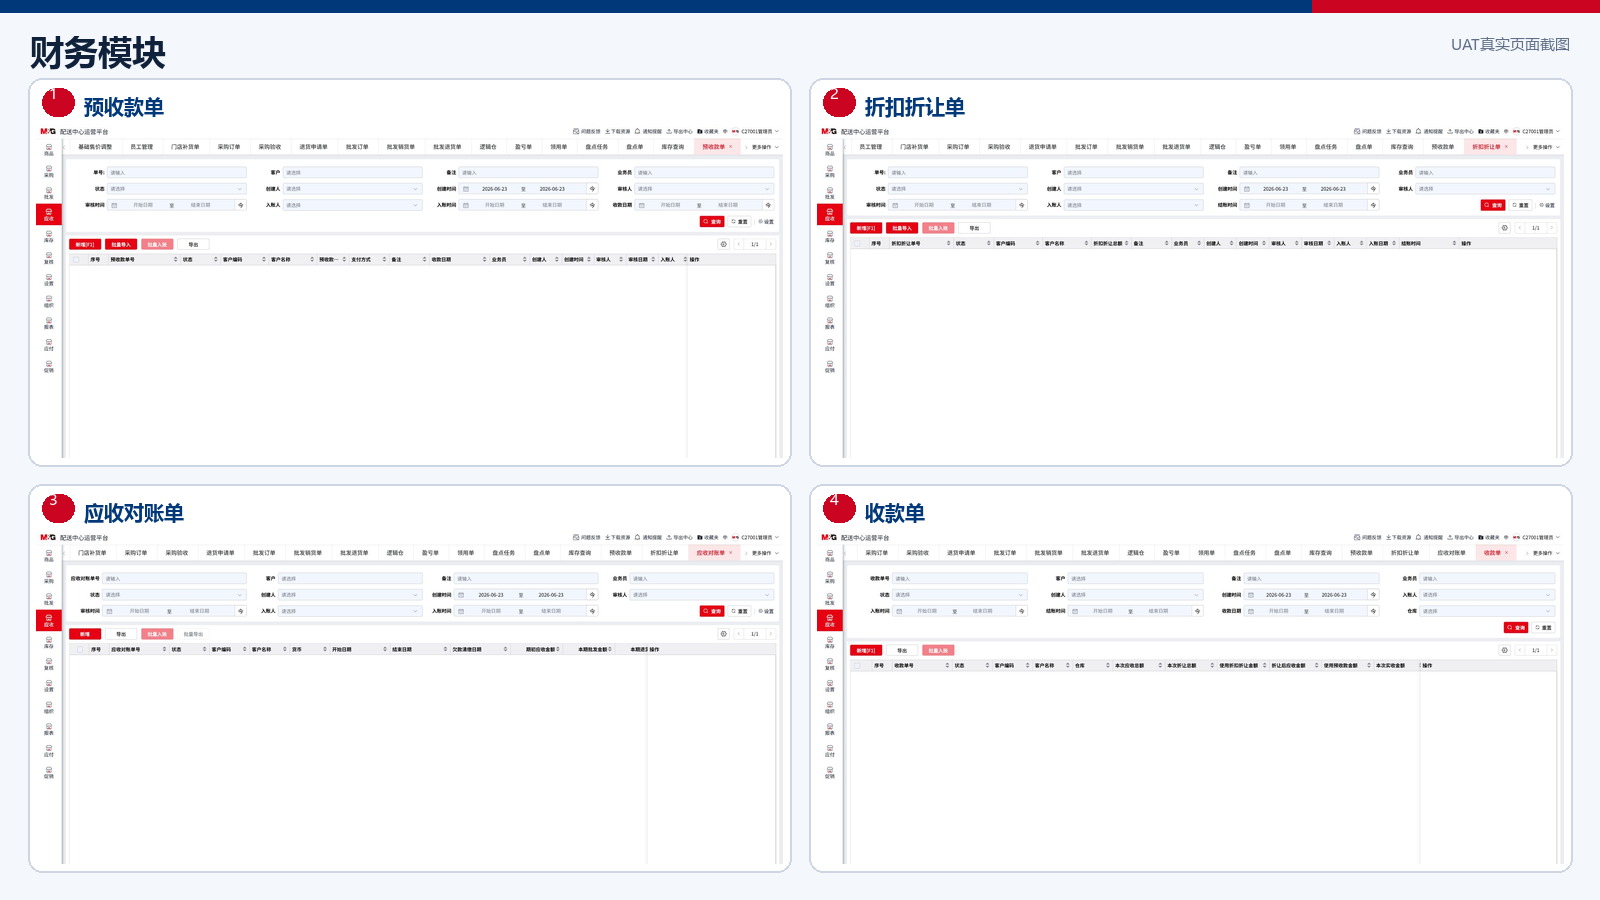Click 单号 input field in 预收款单 screenshot
The width and height of the screenshot is (1600, 900).
click(176, 173)
